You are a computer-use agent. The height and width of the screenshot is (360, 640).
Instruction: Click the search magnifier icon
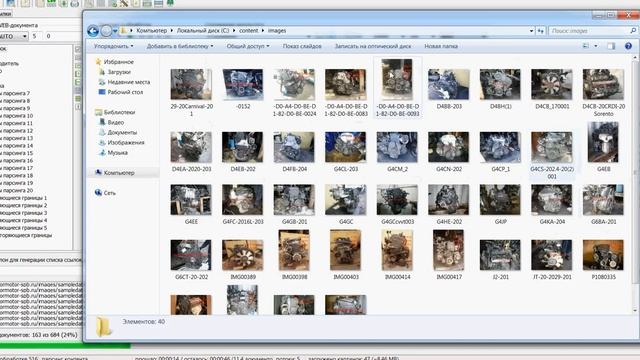[x=633, y=31]
